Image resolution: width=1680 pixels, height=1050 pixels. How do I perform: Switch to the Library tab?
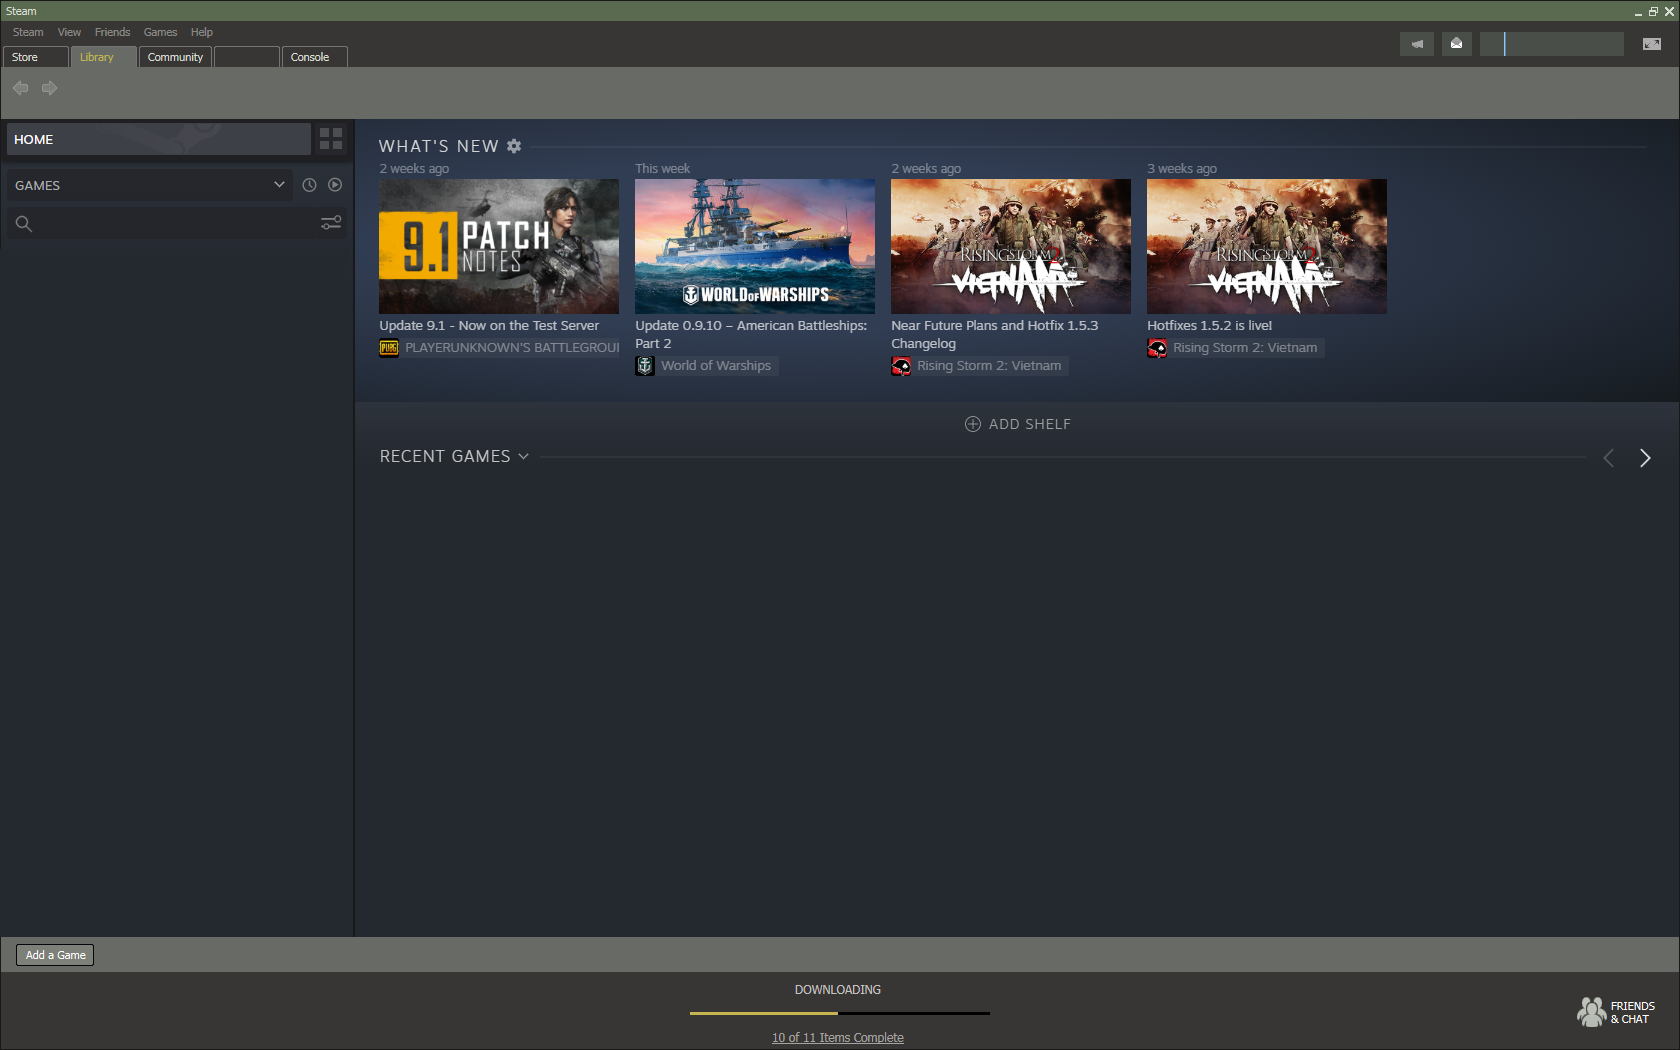(x=104, y=57)
